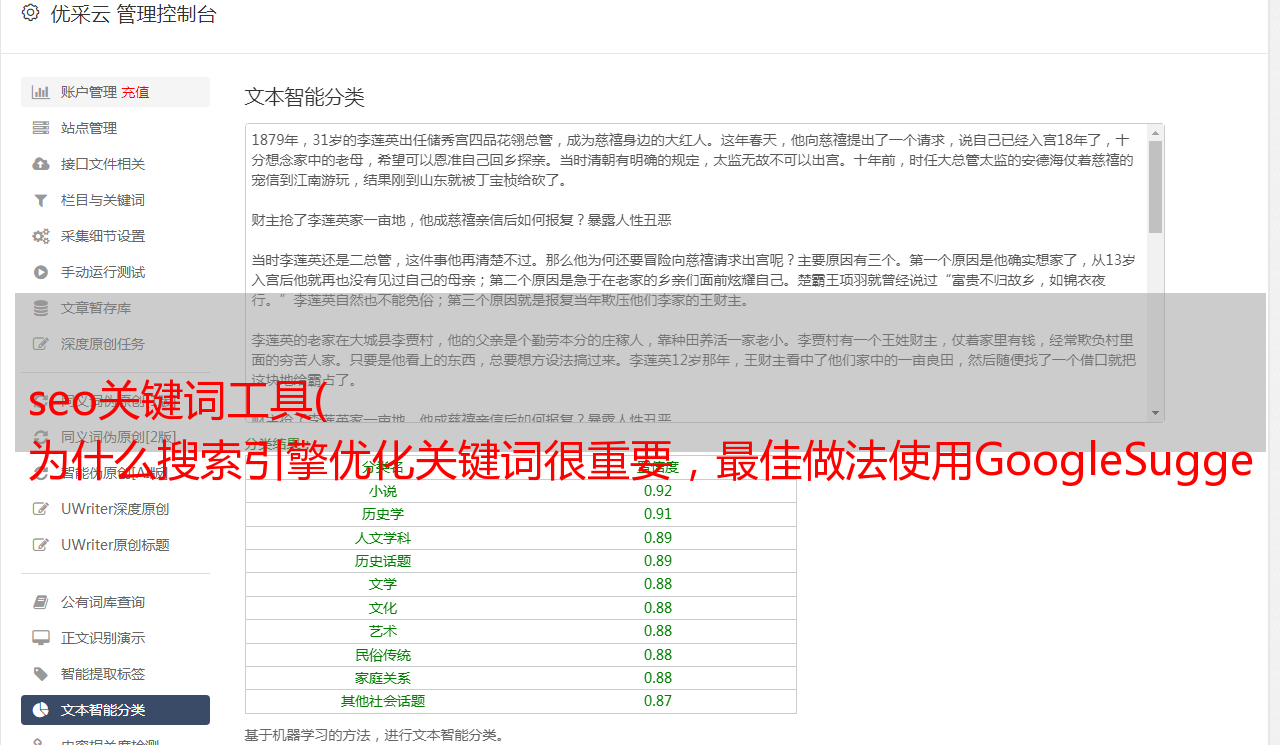The width and height of the screenshot is (1280, 745).
Task: Click the 文化 category cell
Action: 383,608
